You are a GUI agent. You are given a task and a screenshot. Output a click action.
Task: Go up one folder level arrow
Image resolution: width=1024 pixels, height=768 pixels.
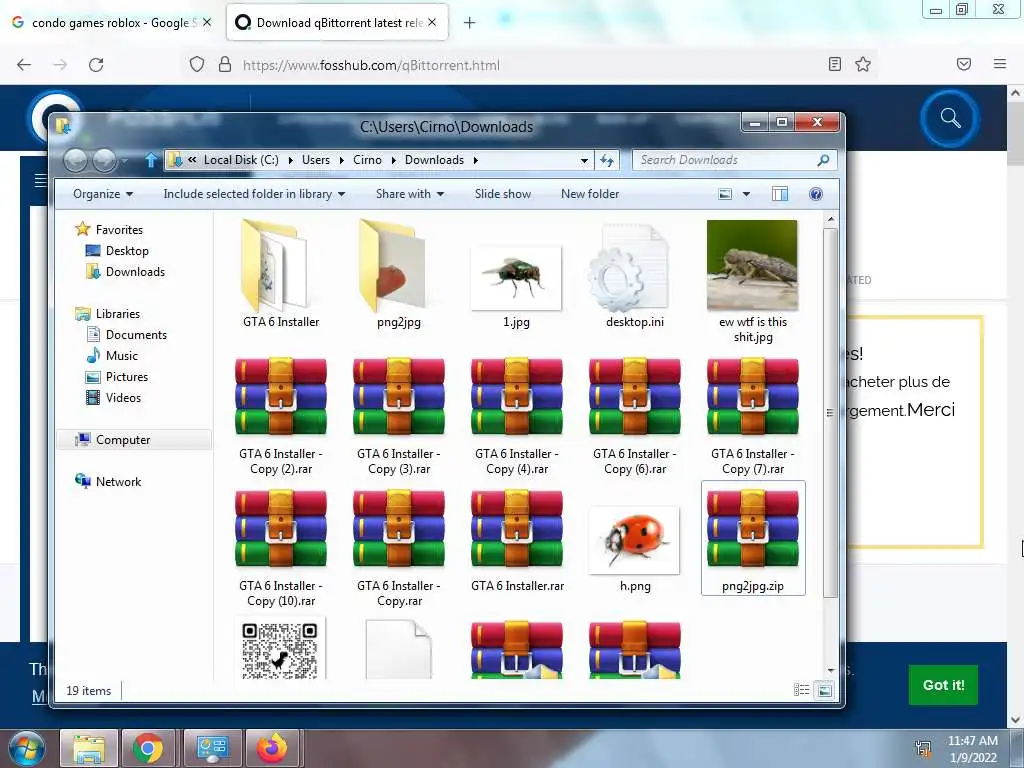pos(151,159)
